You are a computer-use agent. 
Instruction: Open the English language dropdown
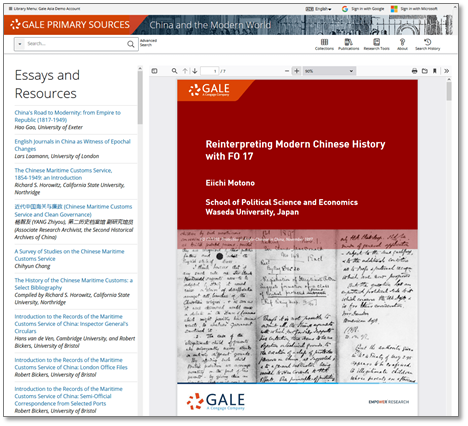point(318,9)
